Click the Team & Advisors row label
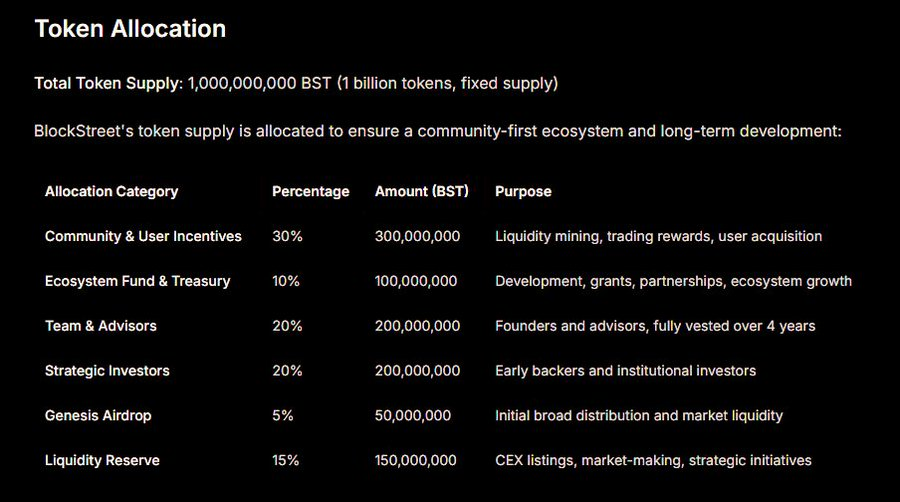 [x=100, y=326]
